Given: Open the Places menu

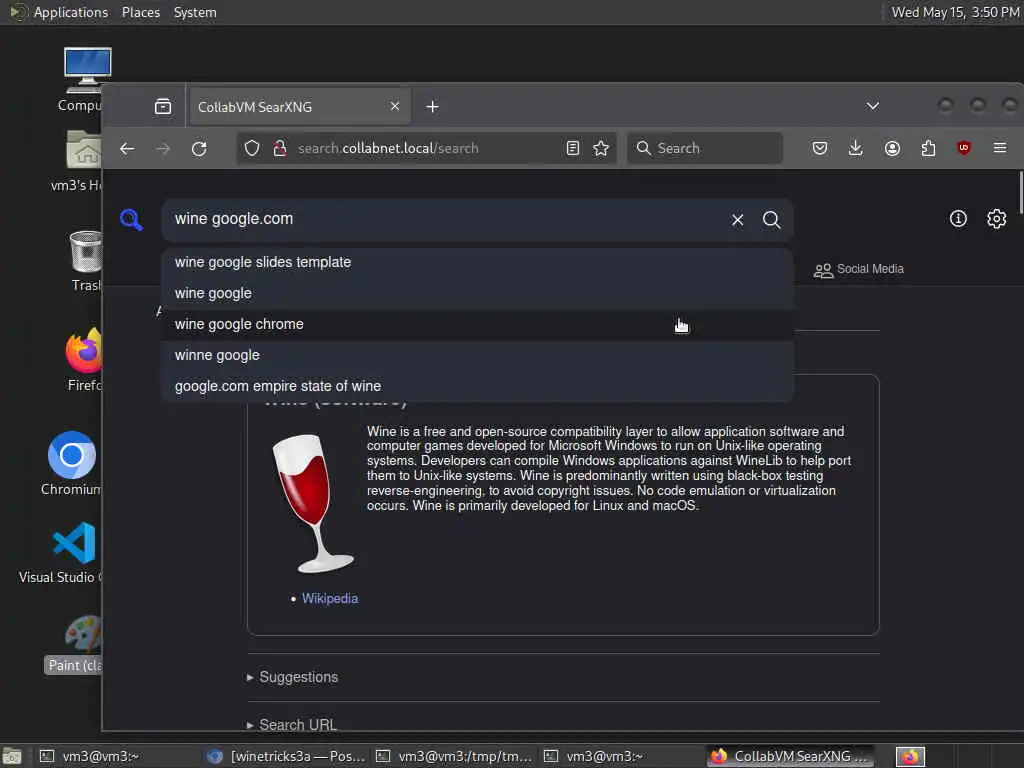Looking at the screenshot, I should 141,12.
